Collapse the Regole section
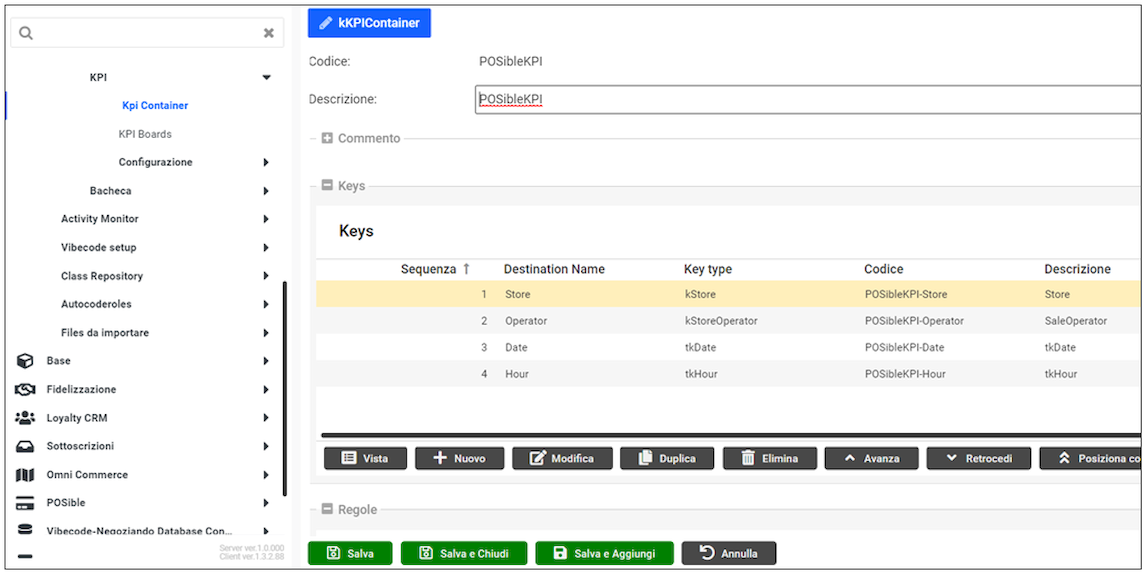The width and height of the screenshot is (1144, 573). pyautogui.click(x=327, y=510)
